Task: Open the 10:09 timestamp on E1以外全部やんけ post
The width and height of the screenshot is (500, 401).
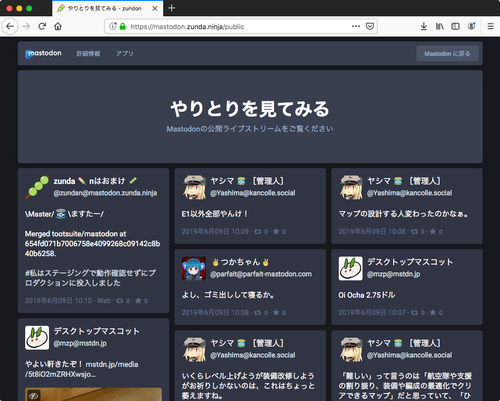Action: 215,231
